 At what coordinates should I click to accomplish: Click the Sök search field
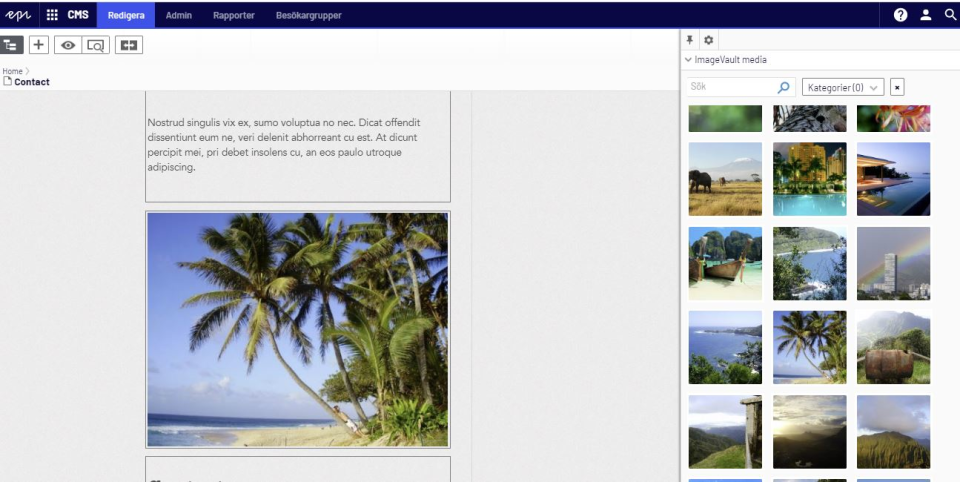click(x=732, y=87)
